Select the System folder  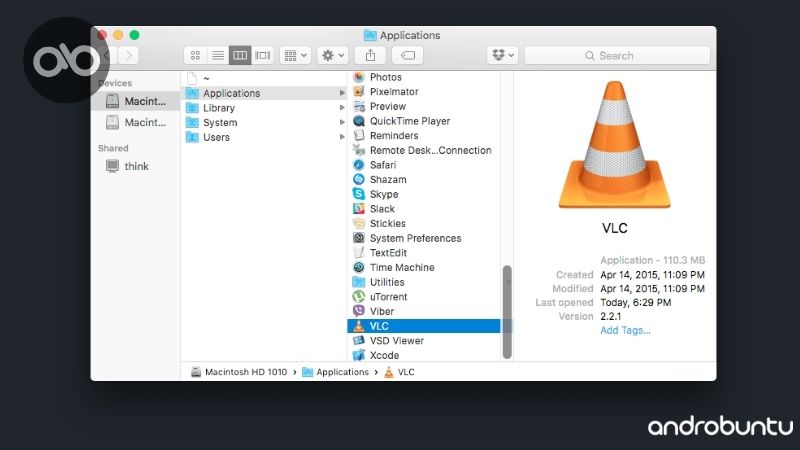(x=212, y=123)
